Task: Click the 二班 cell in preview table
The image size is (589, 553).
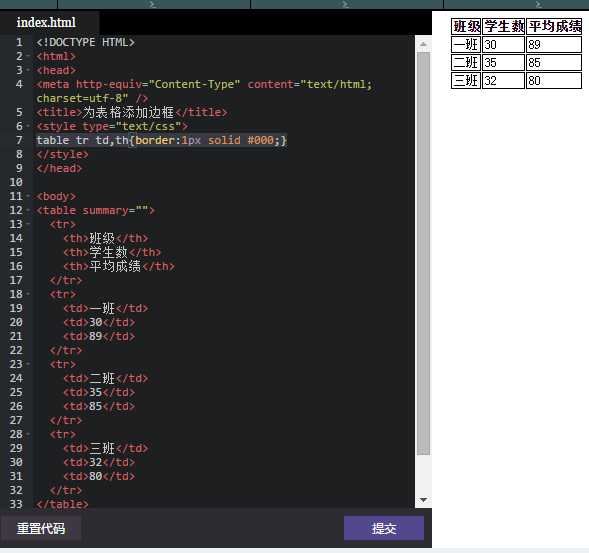Action: (466, 62)
